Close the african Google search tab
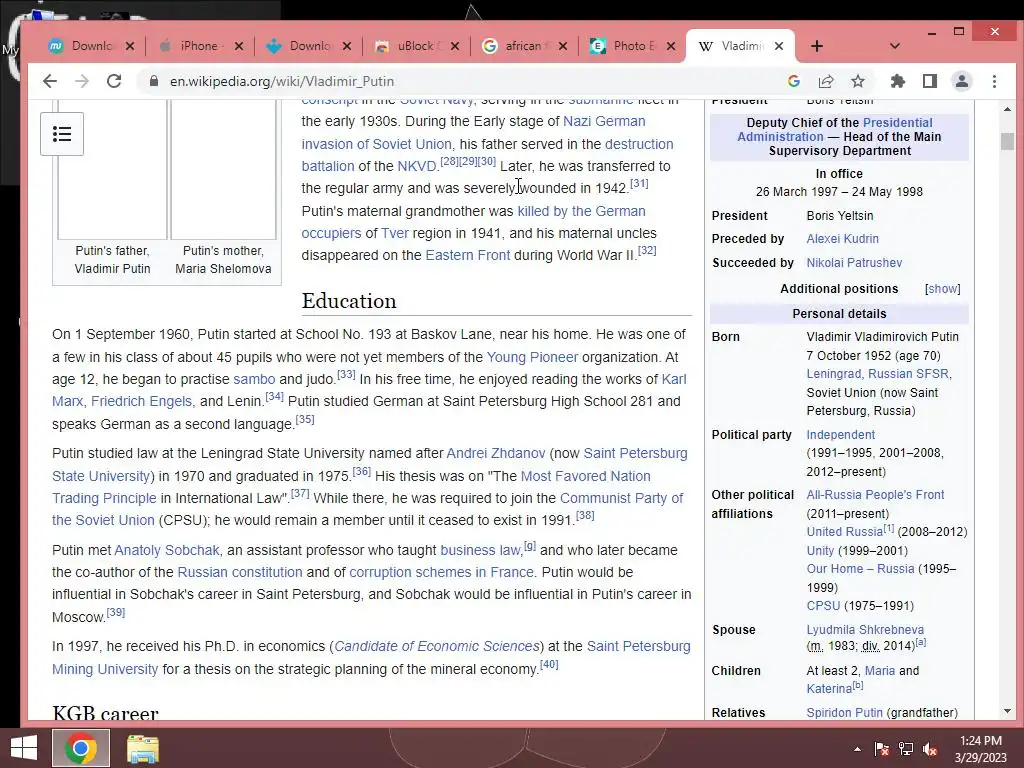This screenshot has width=1024, height=768. pos(563,46)
